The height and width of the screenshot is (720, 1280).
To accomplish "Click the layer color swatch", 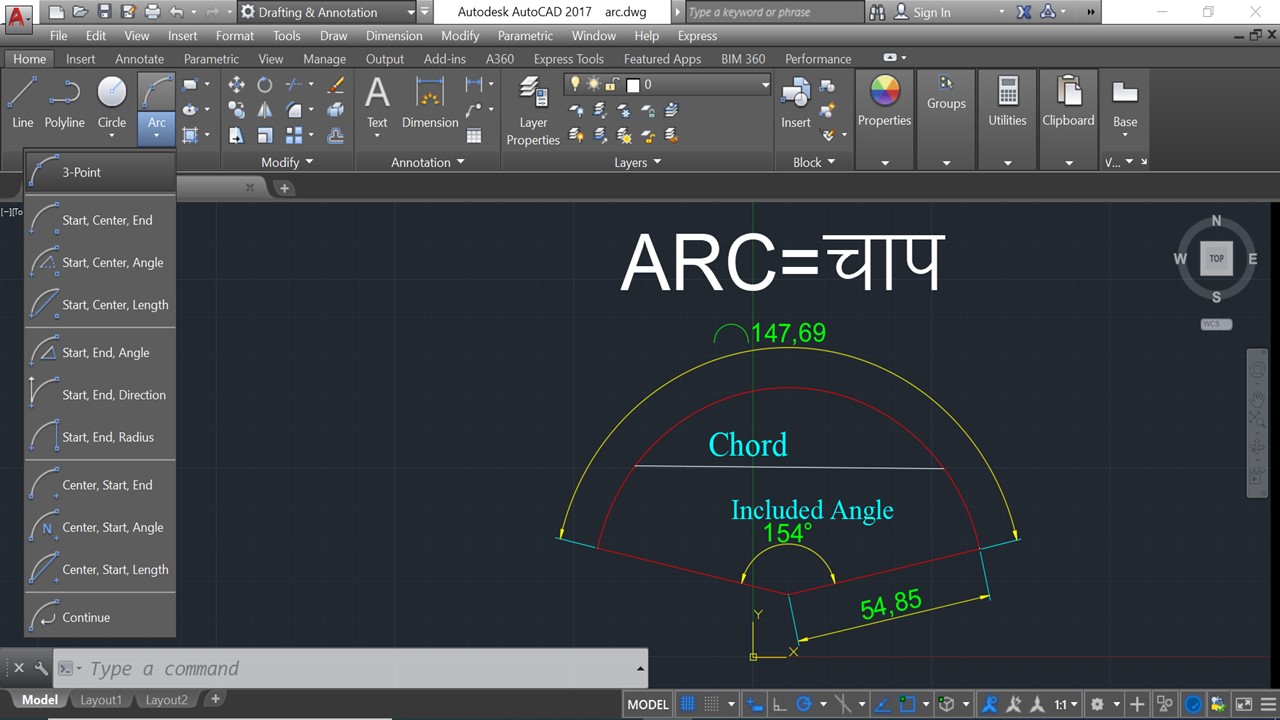I will point(633,85).
